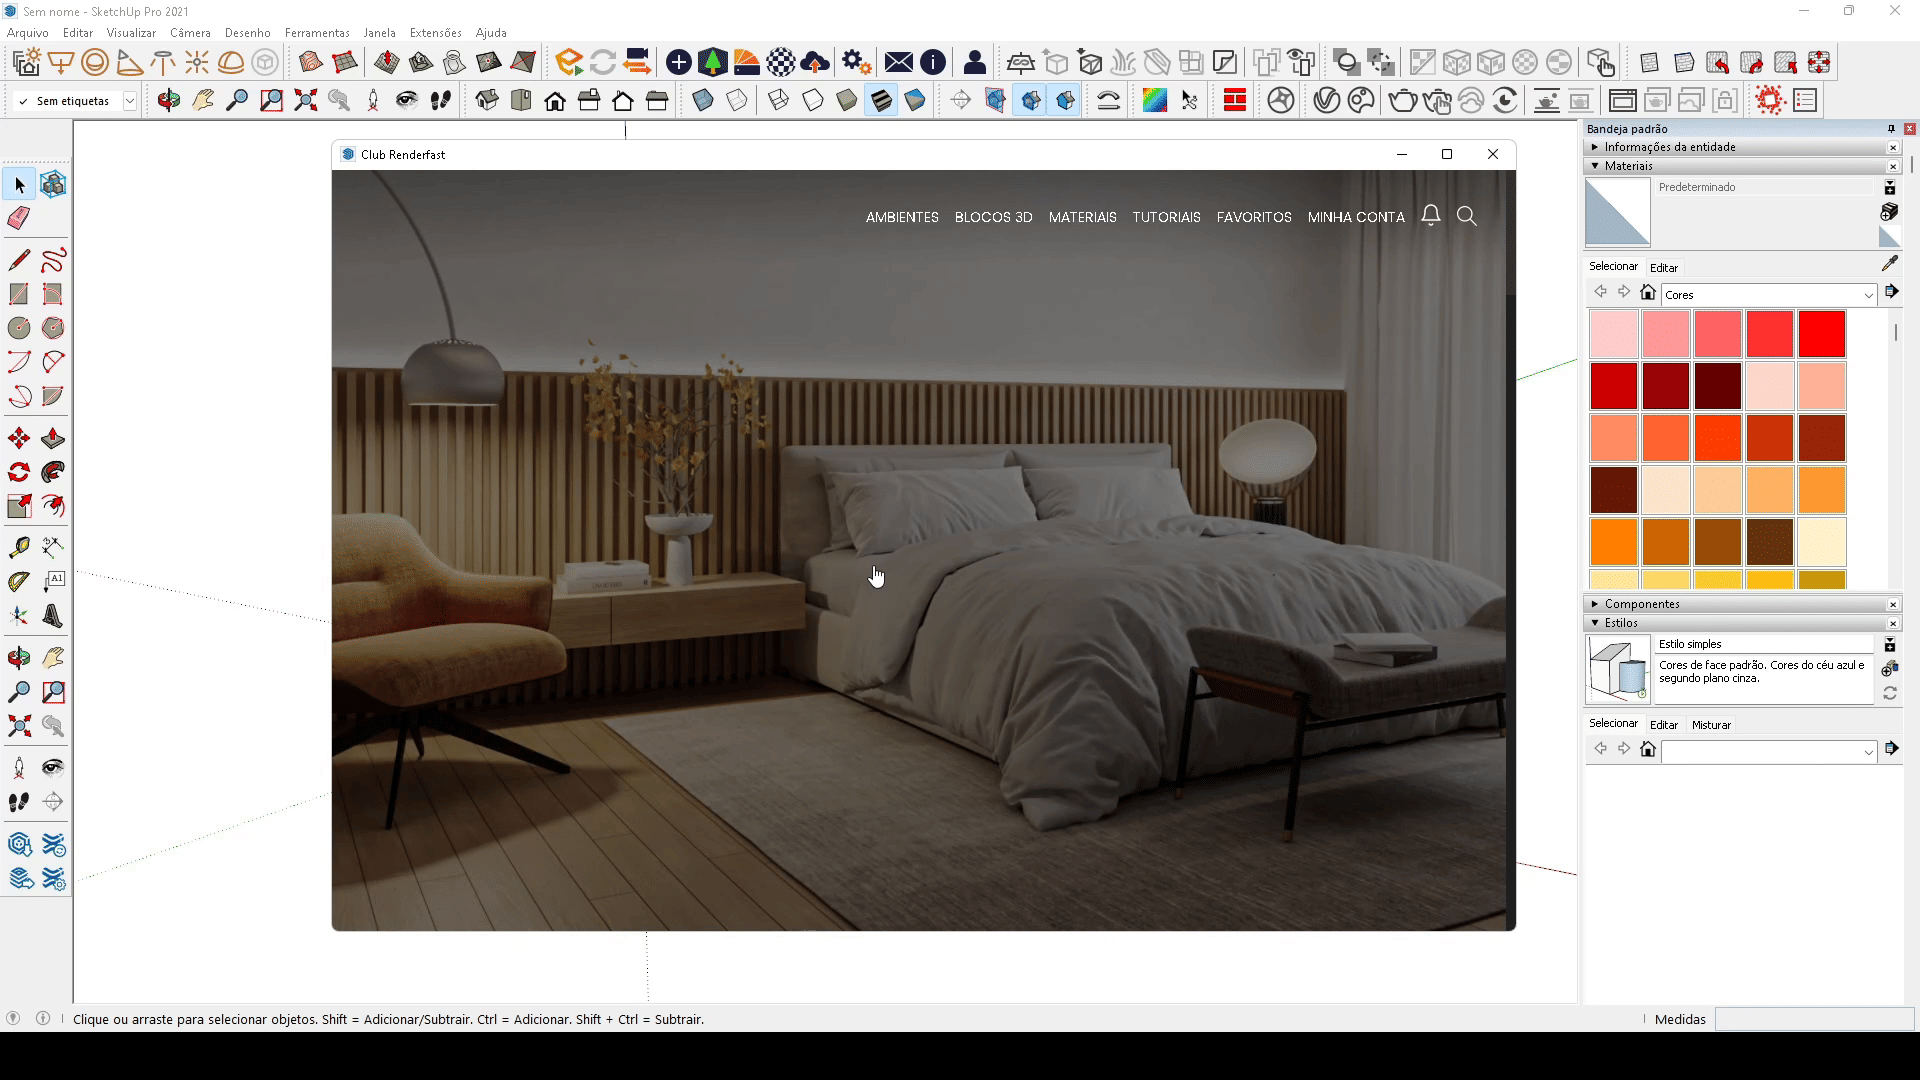Switch to the Misturar styles tab
Screen dimensions: 1920x1080
[x=1711, y=725]
